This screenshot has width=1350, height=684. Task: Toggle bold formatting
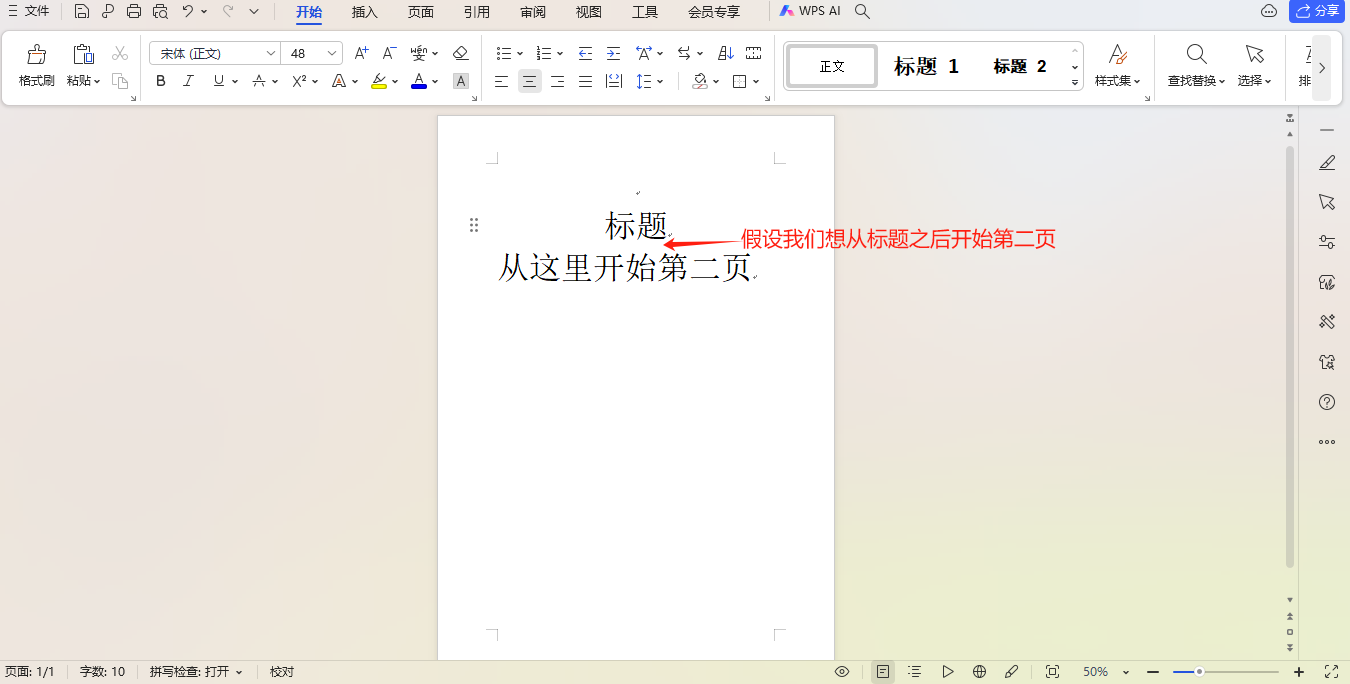click(x=161, y=81)
